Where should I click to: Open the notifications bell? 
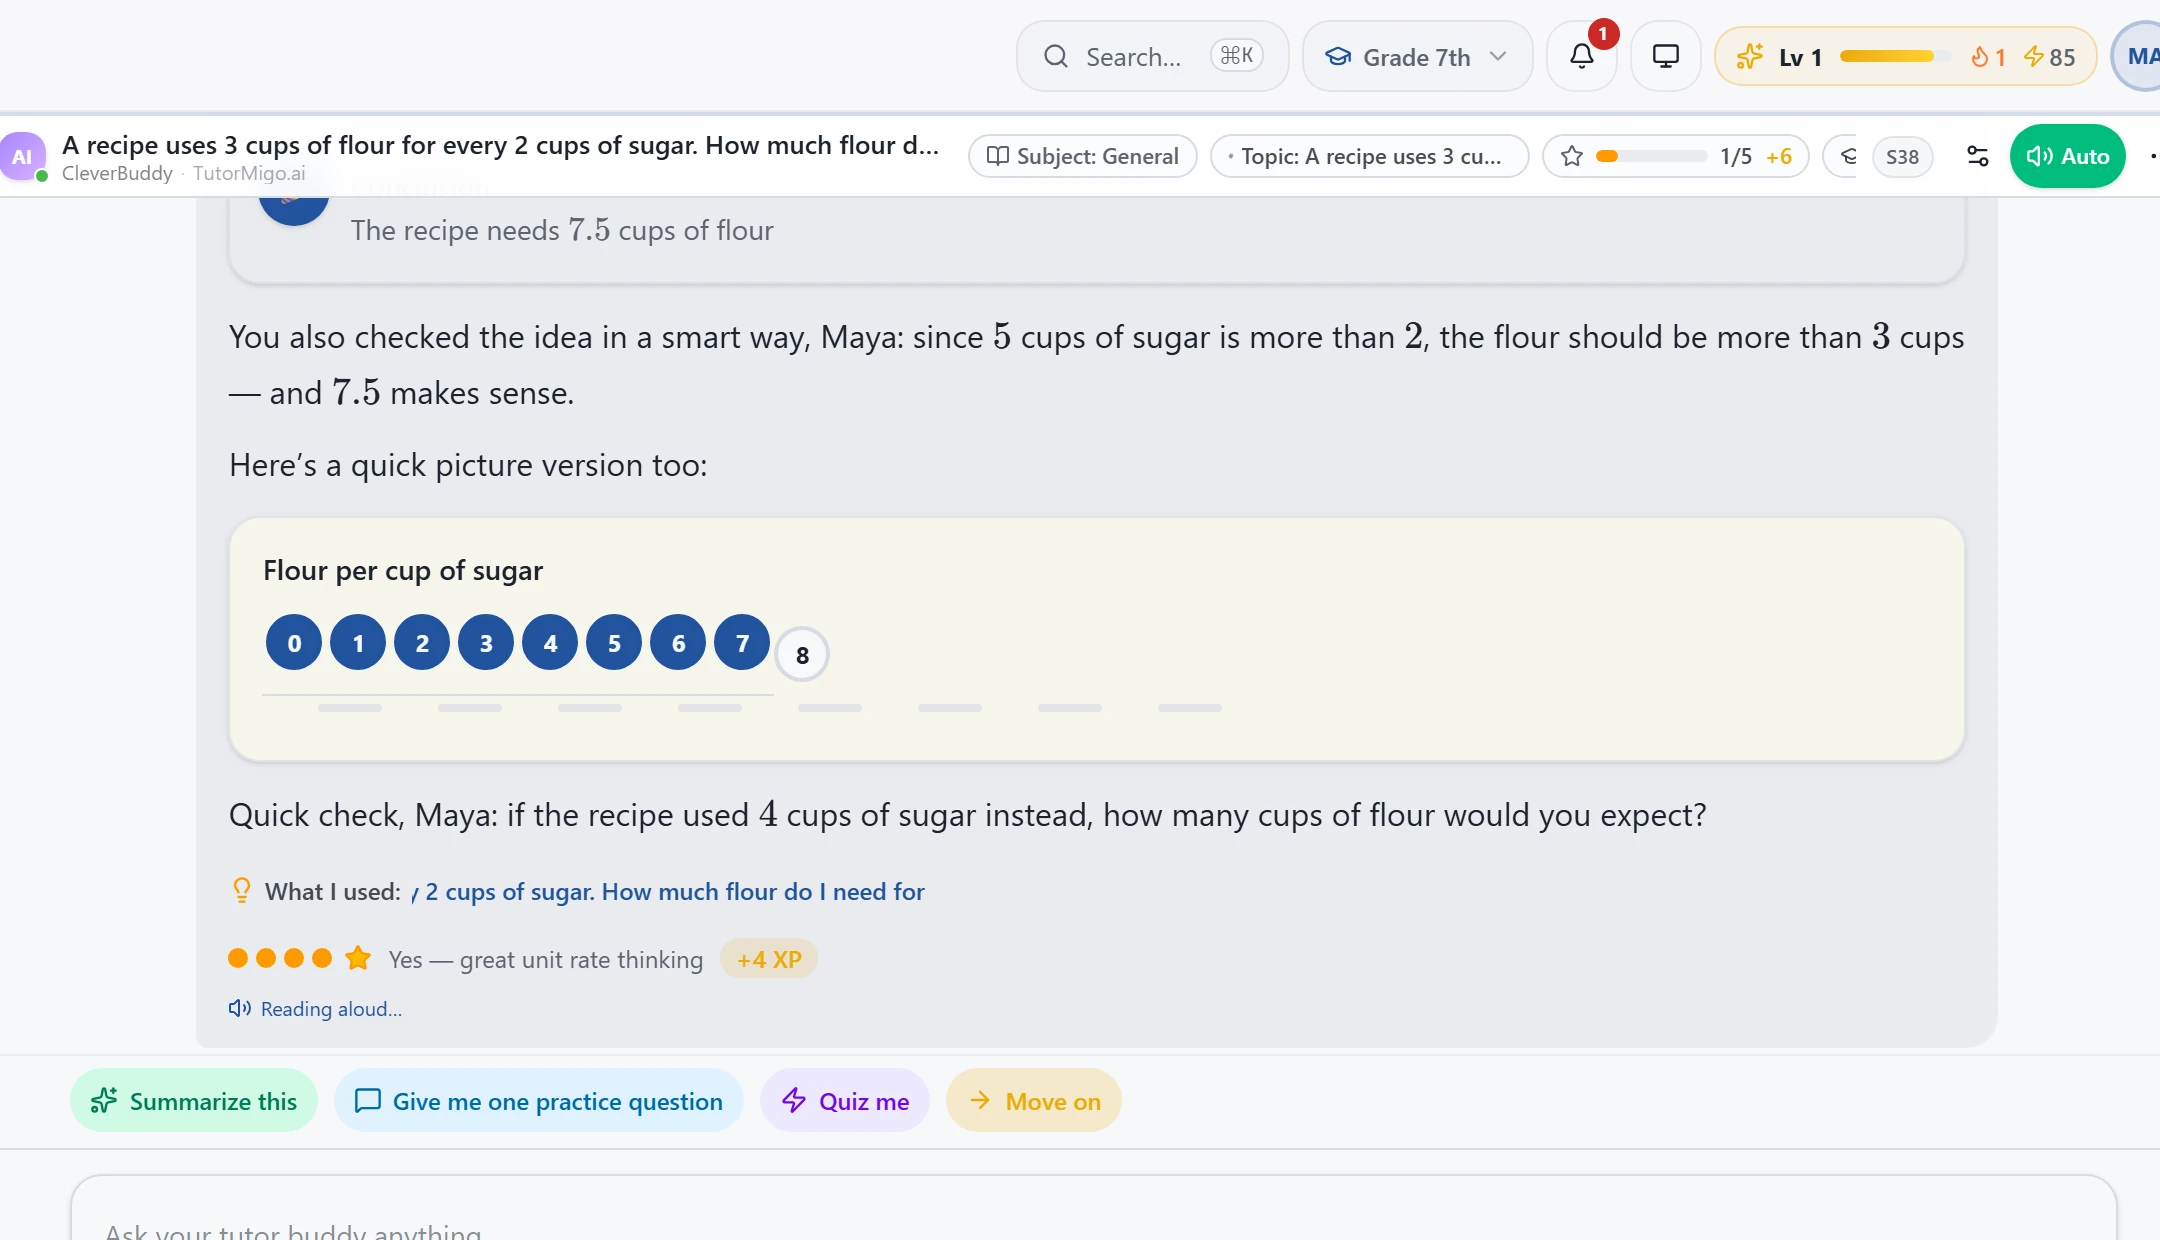(x=1581, y=56)
